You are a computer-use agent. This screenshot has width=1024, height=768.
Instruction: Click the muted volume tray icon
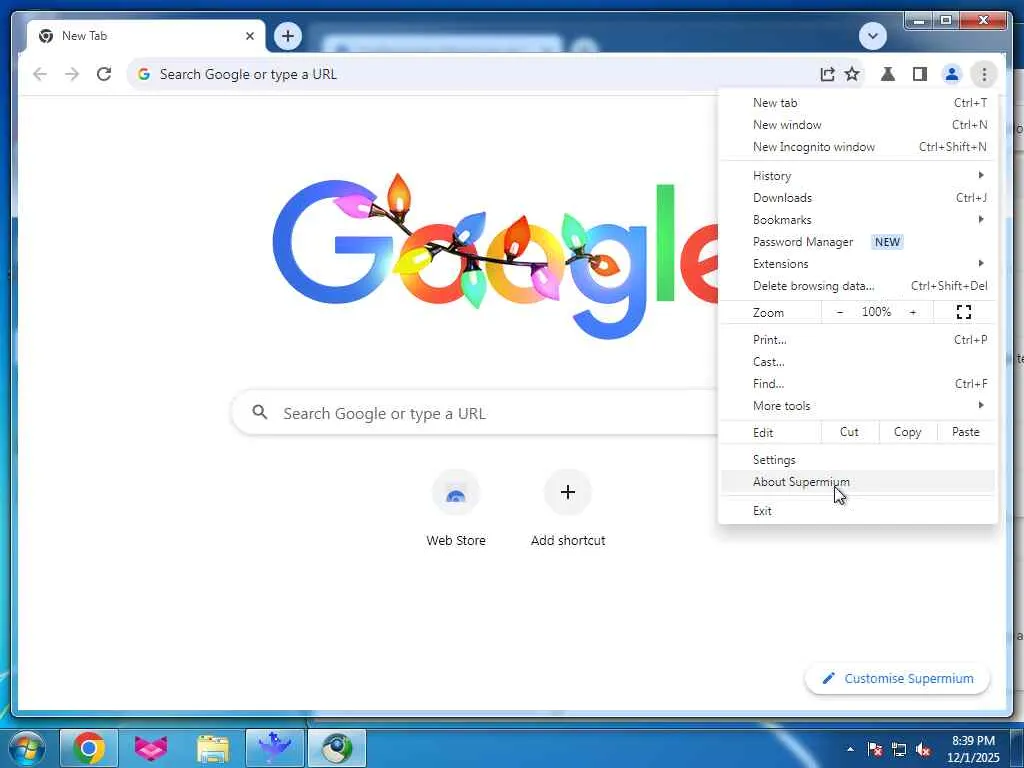pos(923,749)
